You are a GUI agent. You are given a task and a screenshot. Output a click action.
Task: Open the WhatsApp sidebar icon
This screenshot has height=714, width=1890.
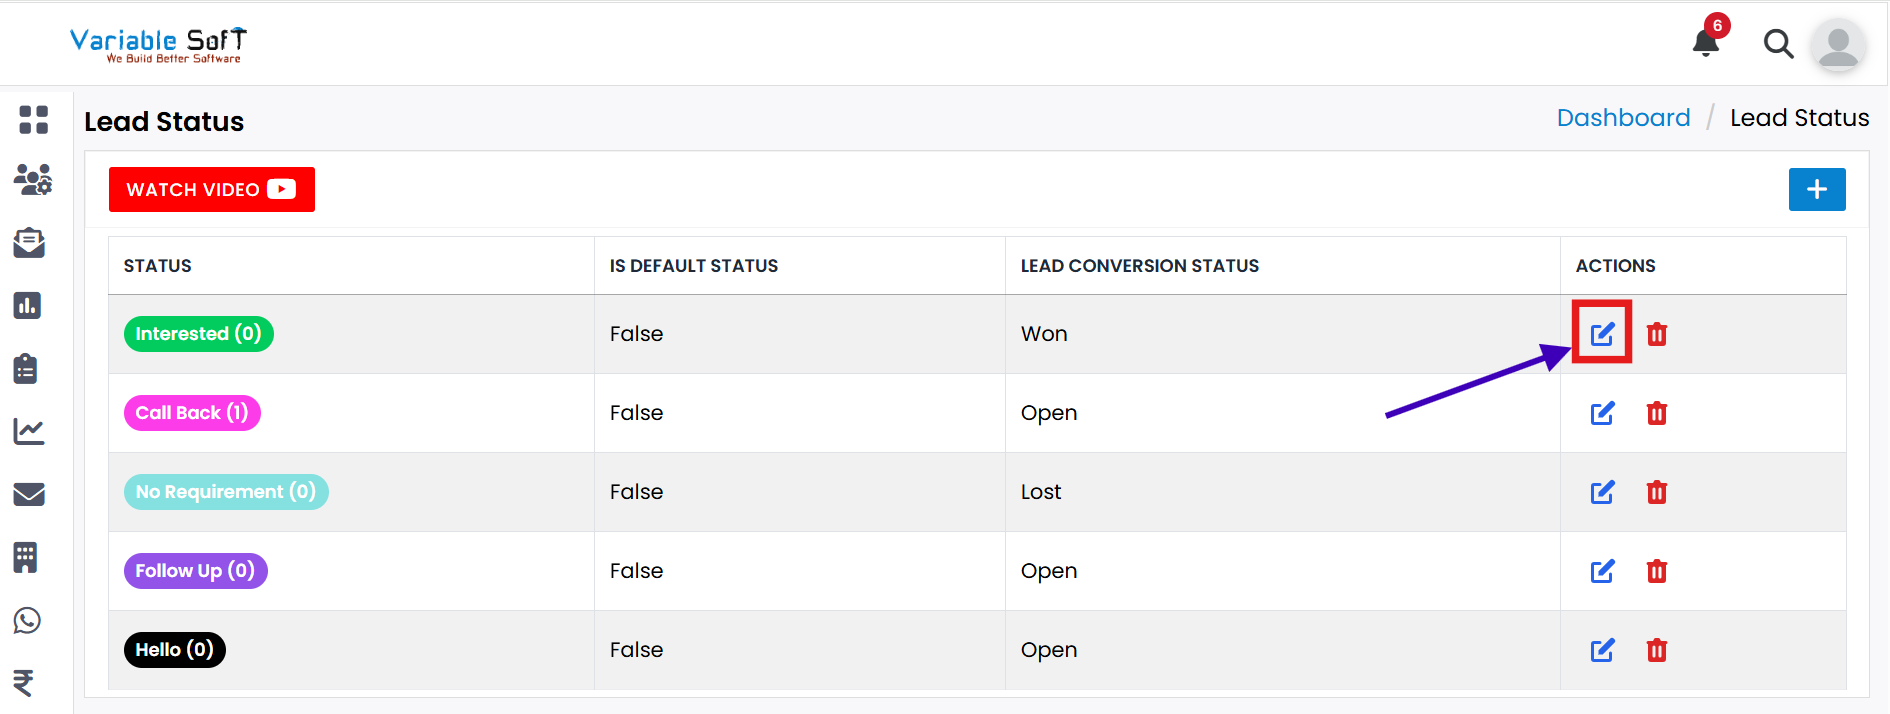click(x=28, y=620)
